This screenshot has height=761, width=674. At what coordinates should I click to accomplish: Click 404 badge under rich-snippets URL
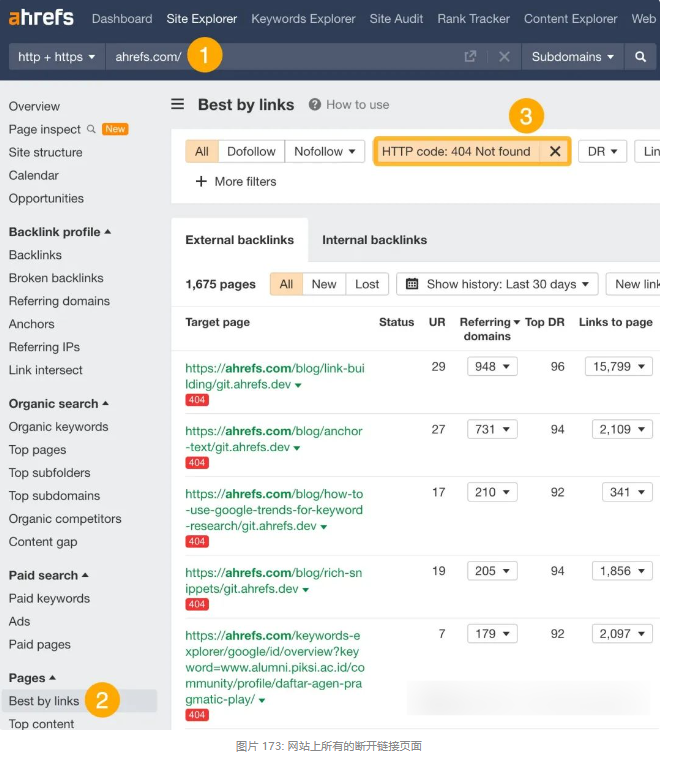tap(197, 604)
